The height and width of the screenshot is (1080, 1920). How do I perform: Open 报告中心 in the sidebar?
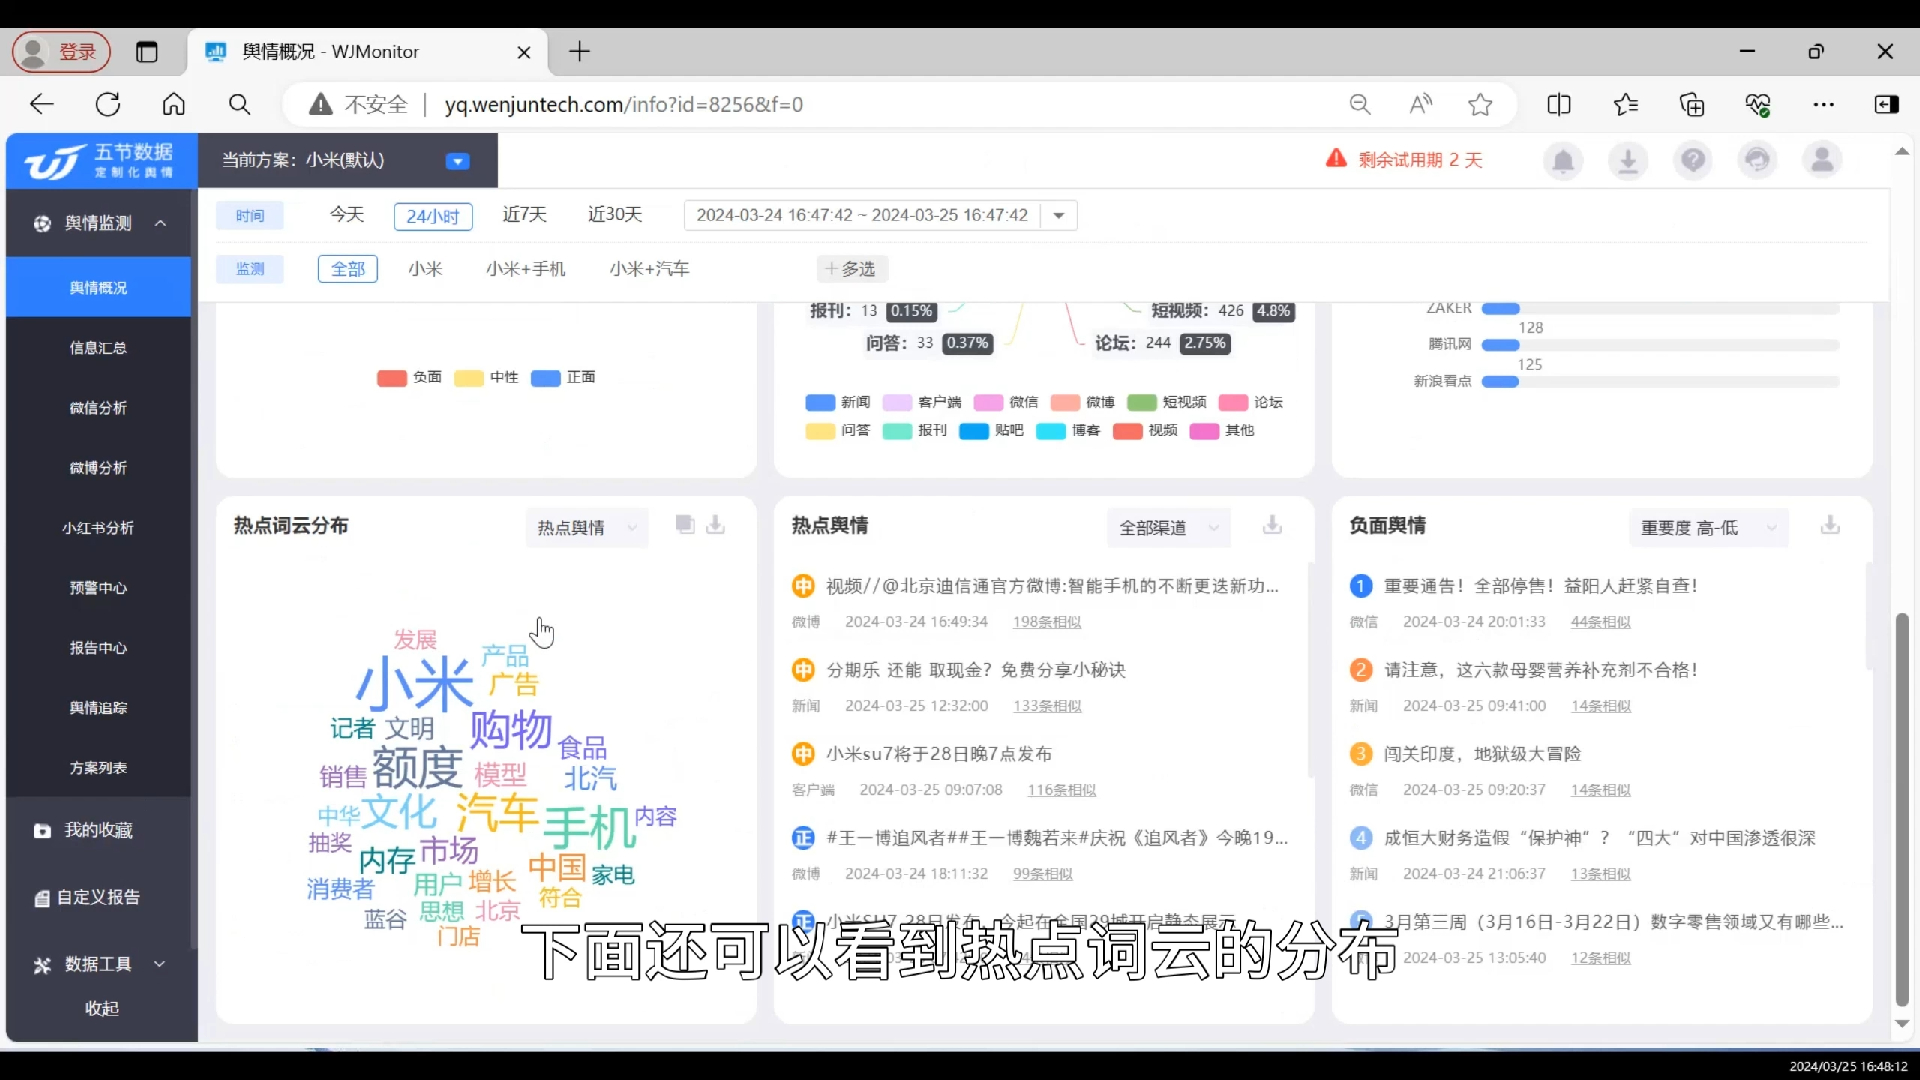click(98, 648)
